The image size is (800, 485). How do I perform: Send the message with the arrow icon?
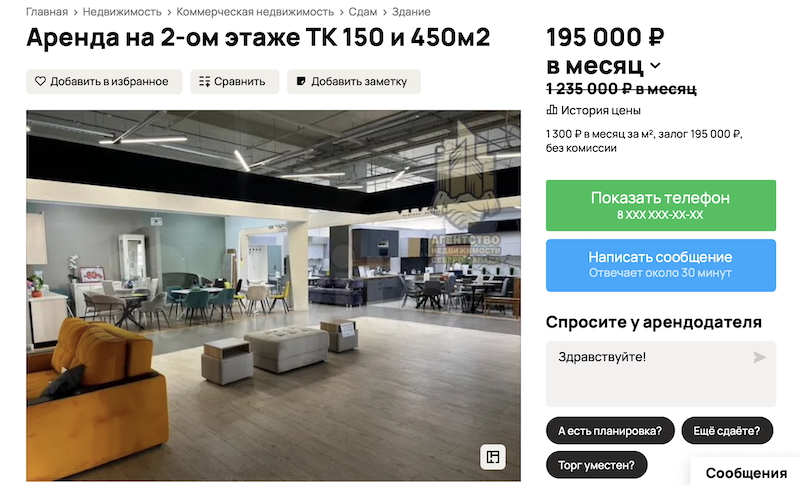(x=759, y=357)
